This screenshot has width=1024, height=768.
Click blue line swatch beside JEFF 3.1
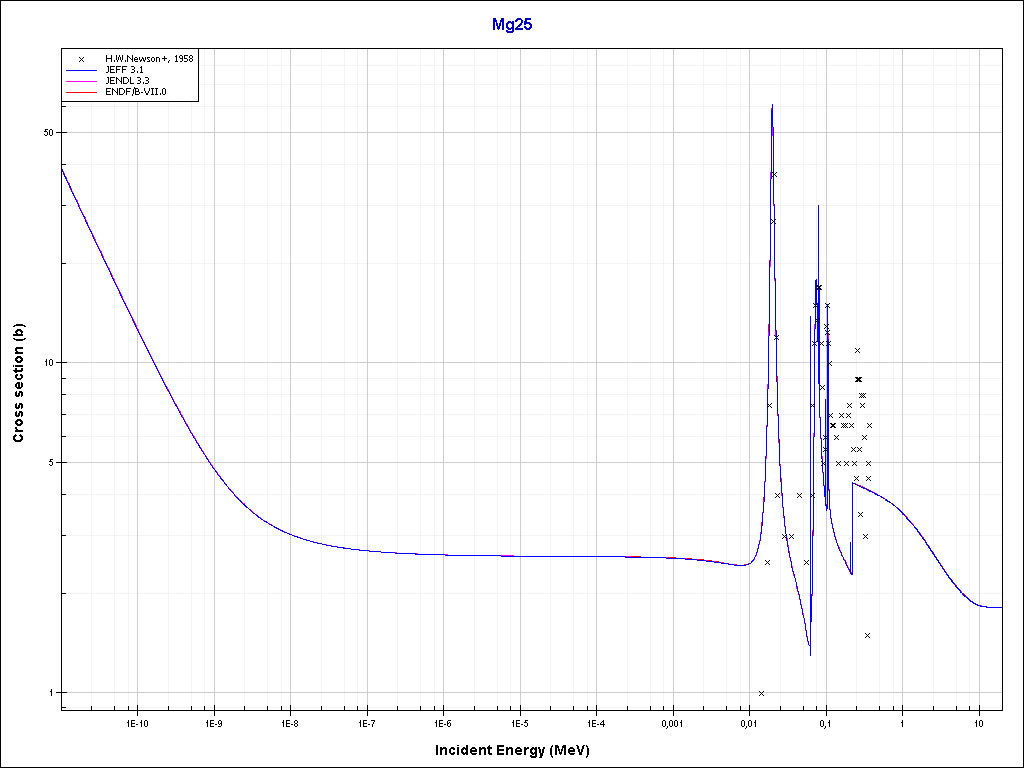[81, 70]
